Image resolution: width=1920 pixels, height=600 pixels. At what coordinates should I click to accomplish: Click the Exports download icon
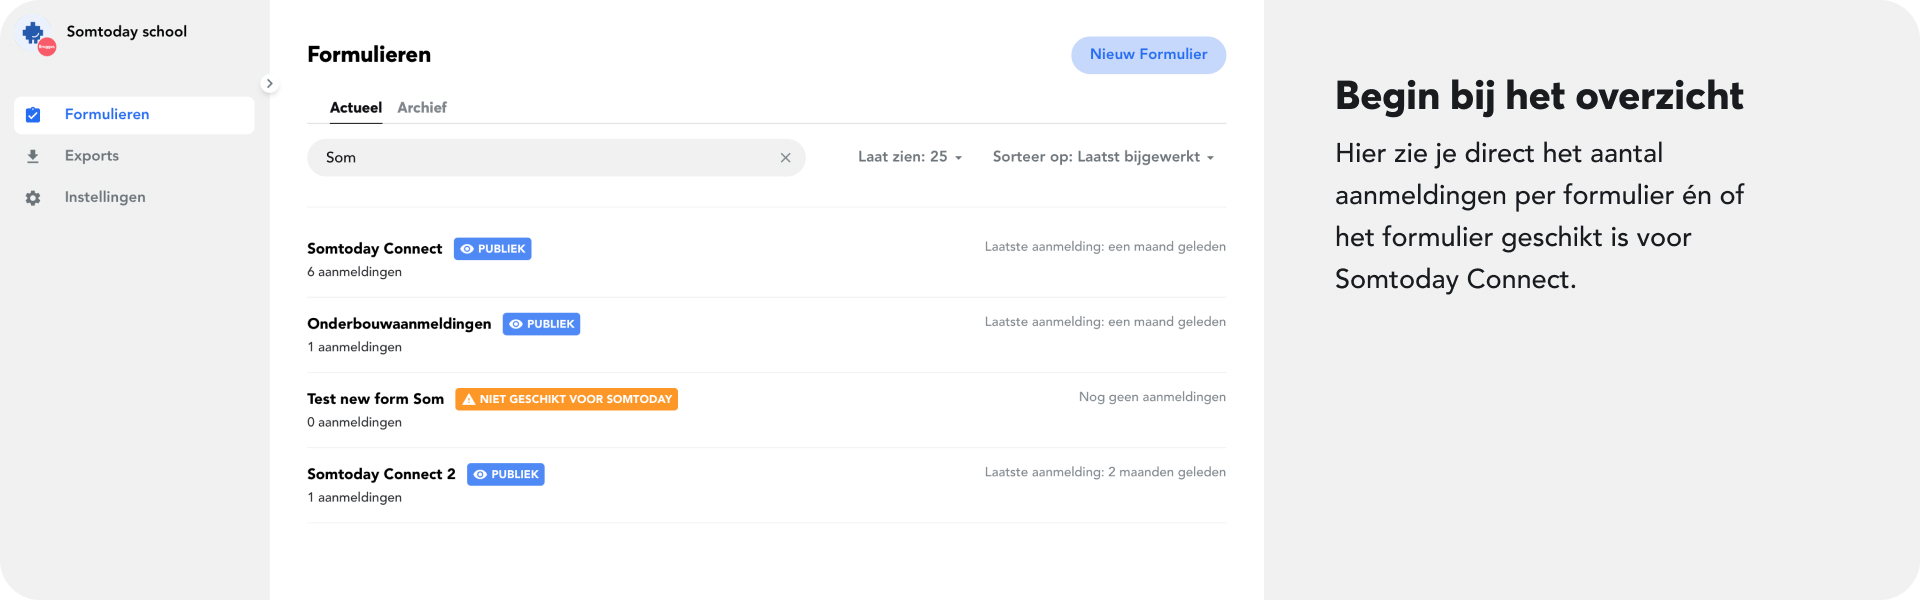point(33,156)
